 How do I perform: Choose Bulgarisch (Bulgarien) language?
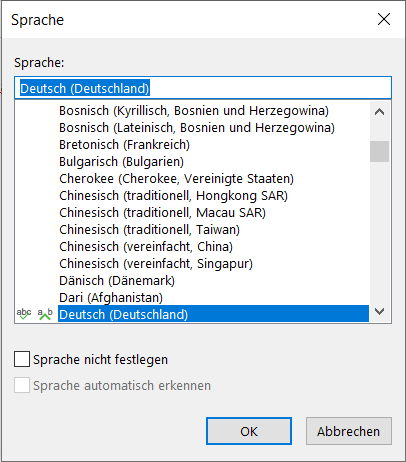pyautogui.click(x=121, y=162)
